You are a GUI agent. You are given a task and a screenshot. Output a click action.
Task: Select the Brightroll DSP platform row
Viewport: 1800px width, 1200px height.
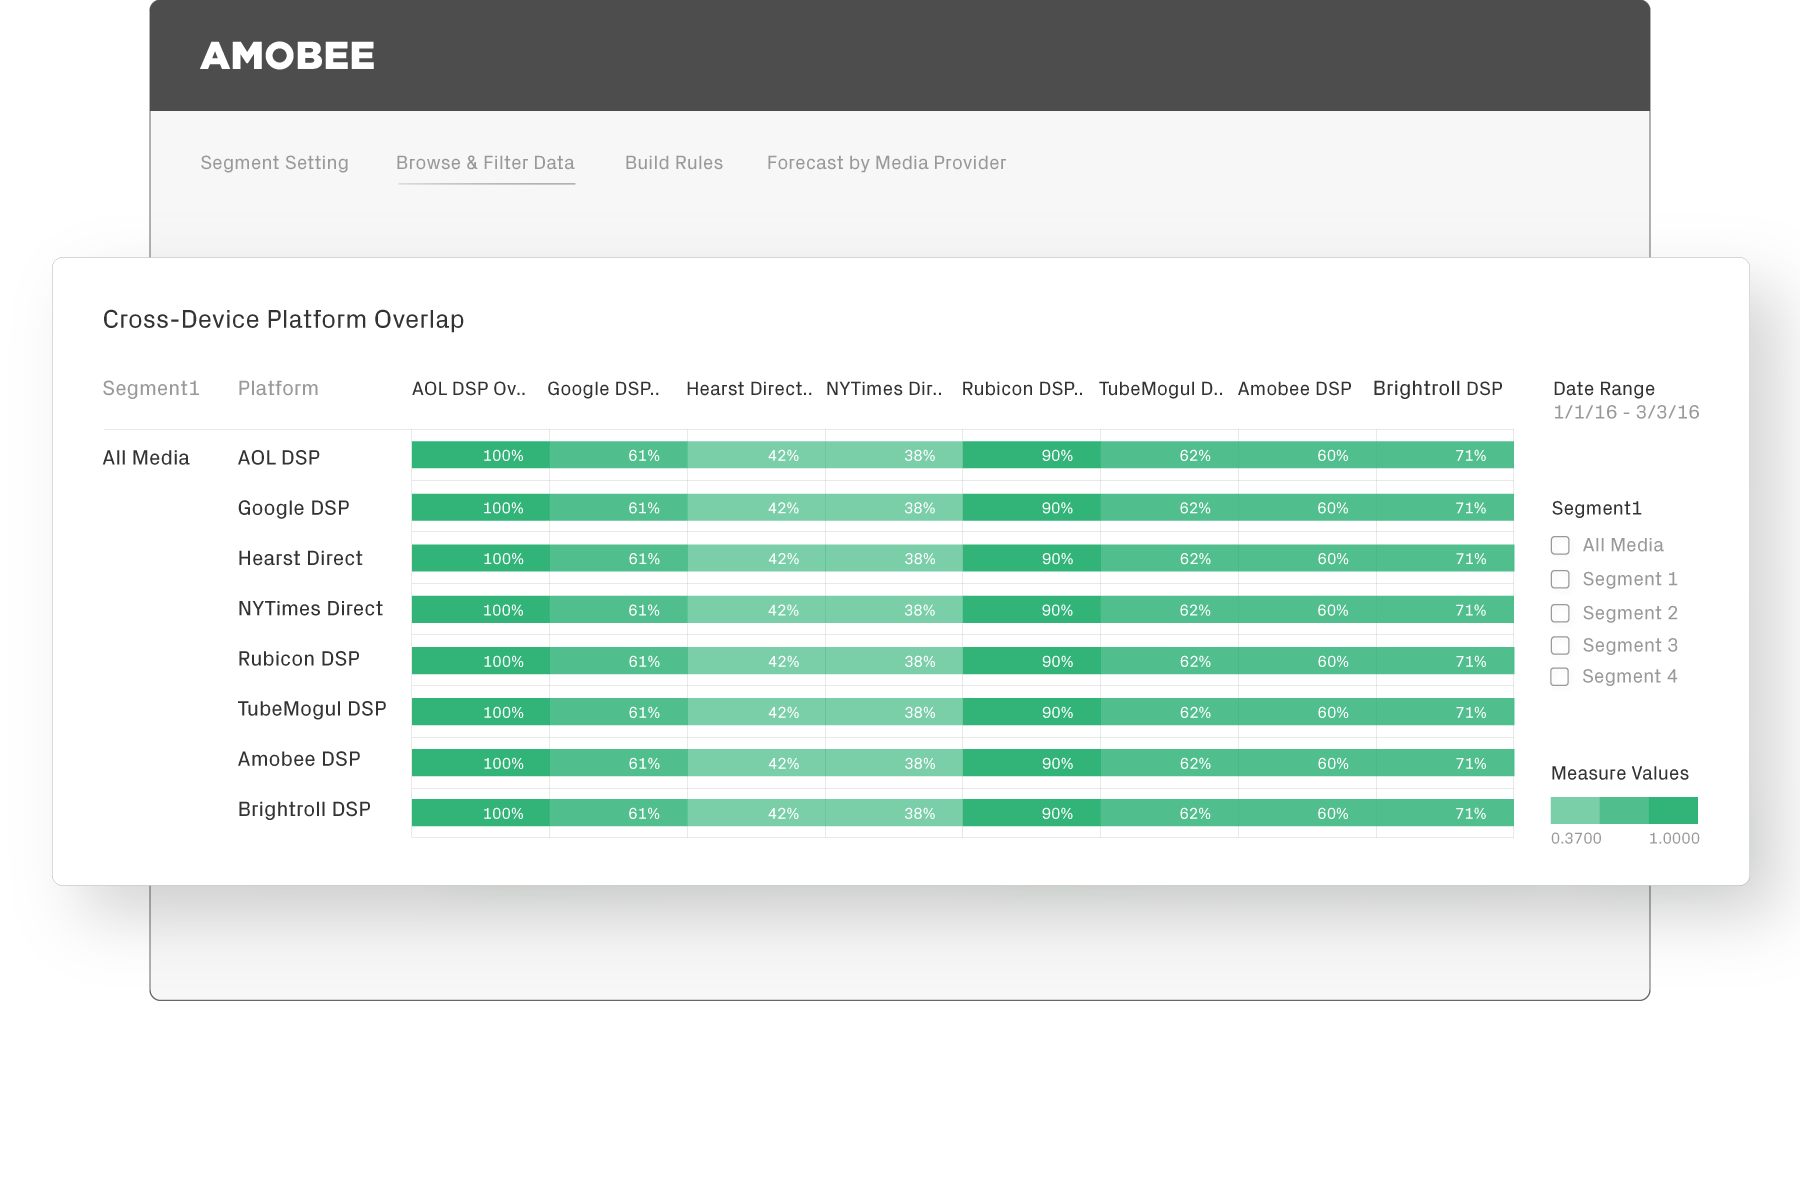304,809
